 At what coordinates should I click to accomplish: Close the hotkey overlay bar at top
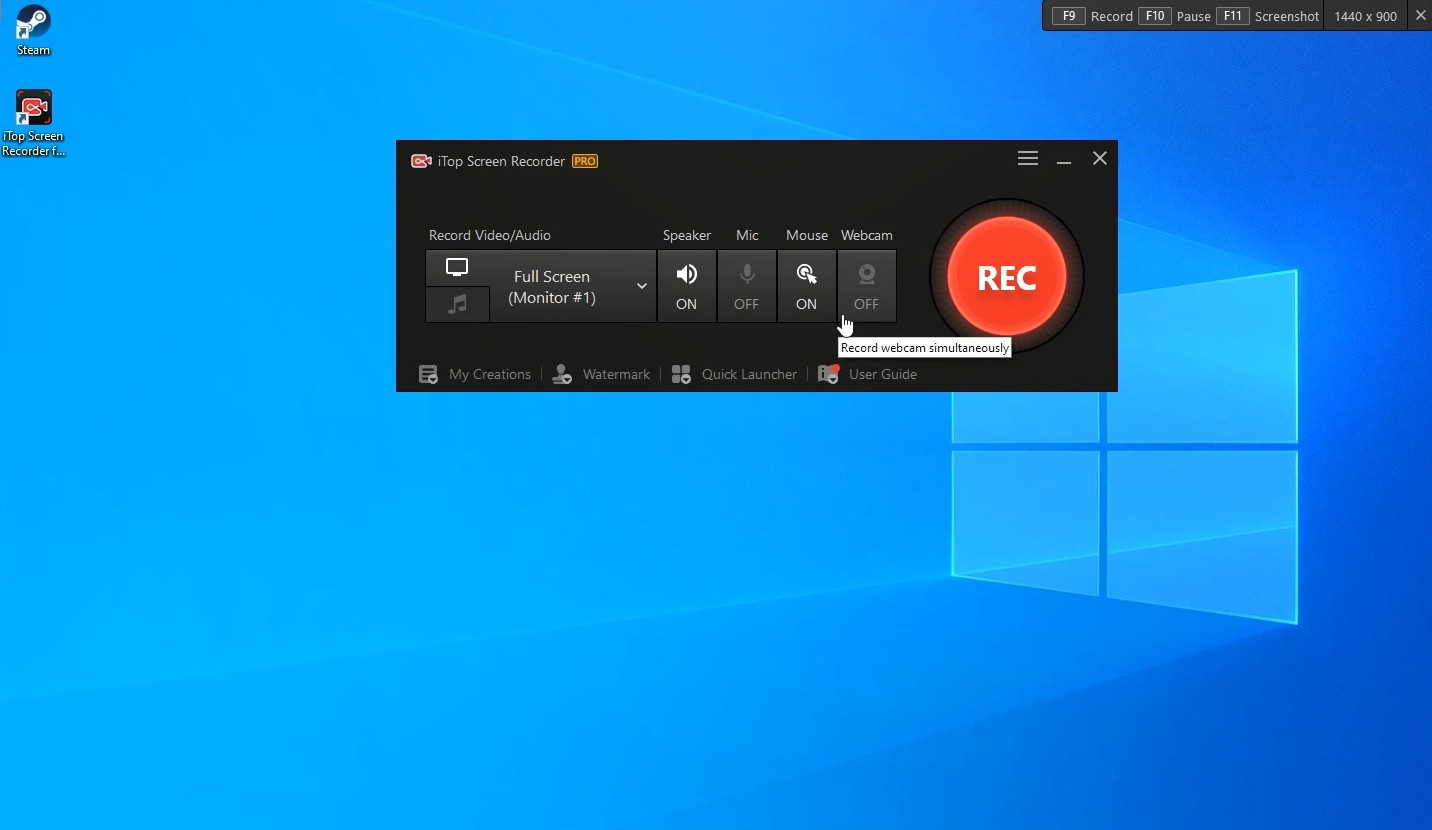click(1420, 16)
